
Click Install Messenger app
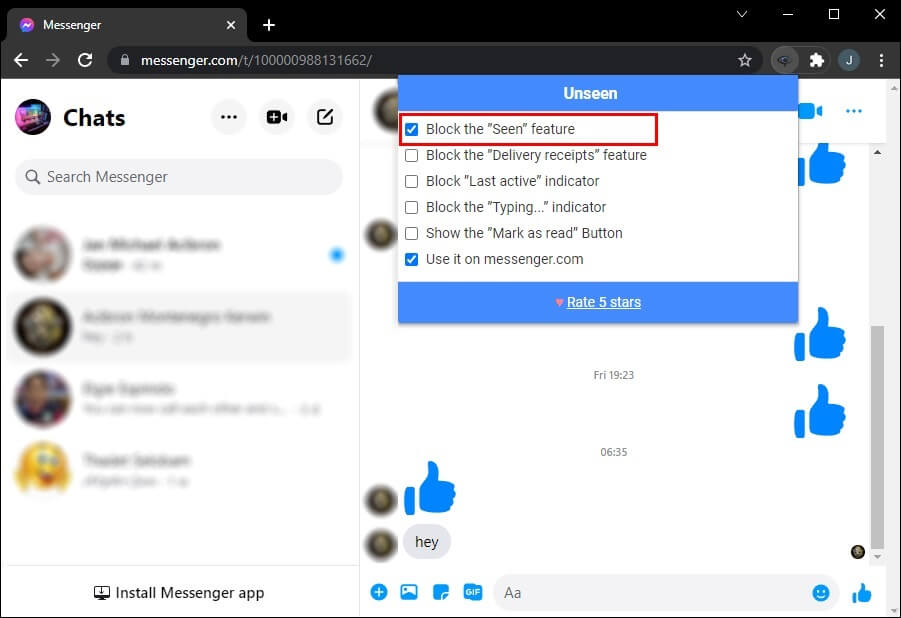click(x=179, y=593)
